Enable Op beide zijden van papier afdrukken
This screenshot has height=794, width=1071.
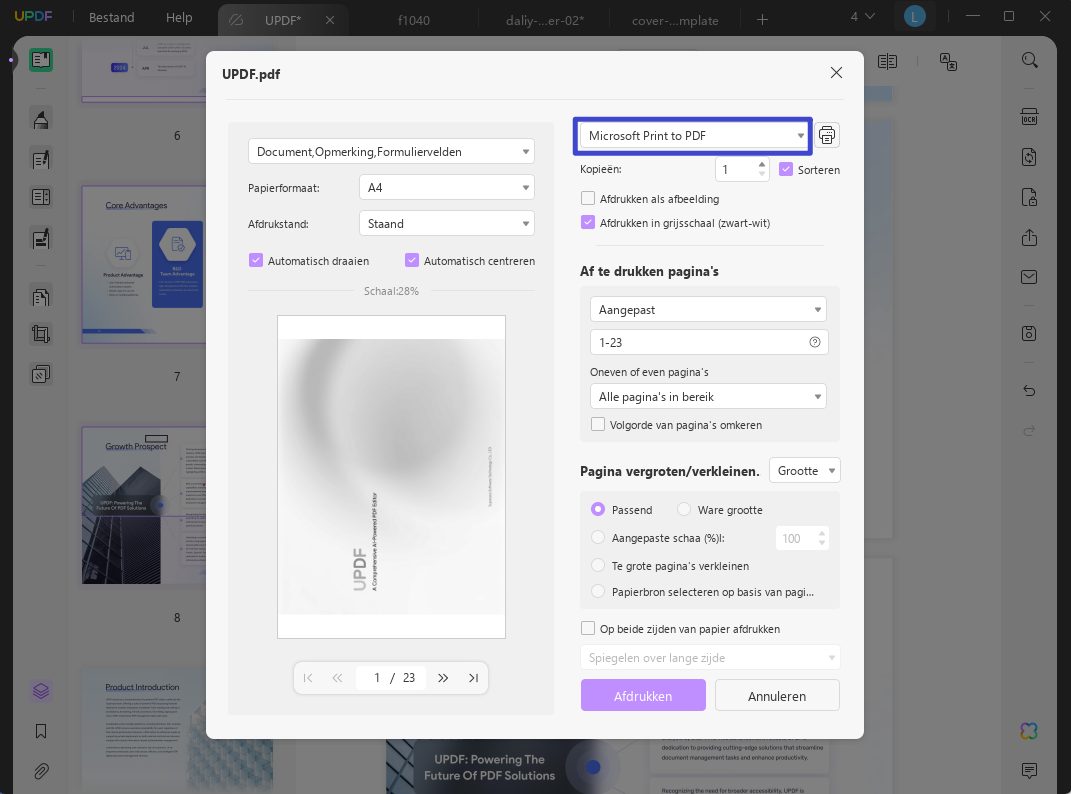587,628
